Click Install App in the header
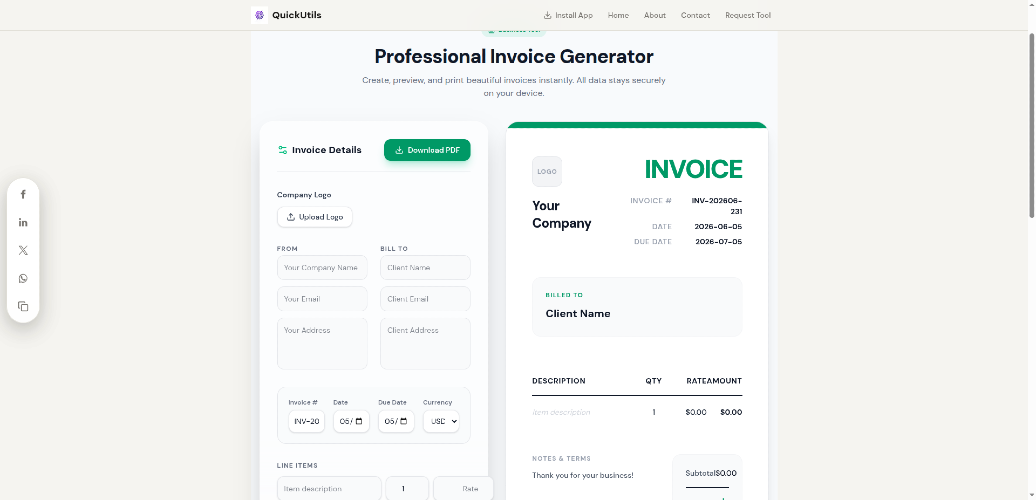The image size is (1036, 500). [x=568, y=15]
